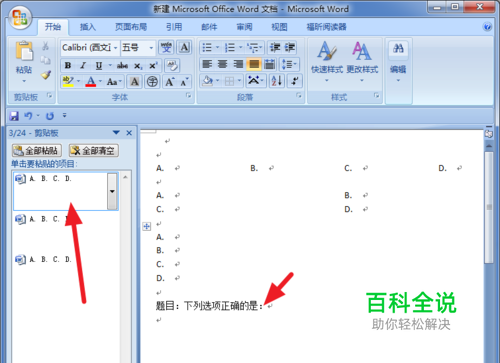Viewport: 500px width, 363px height.
Task: Switch to the 审阅 tab
Action: pos(244,27)
